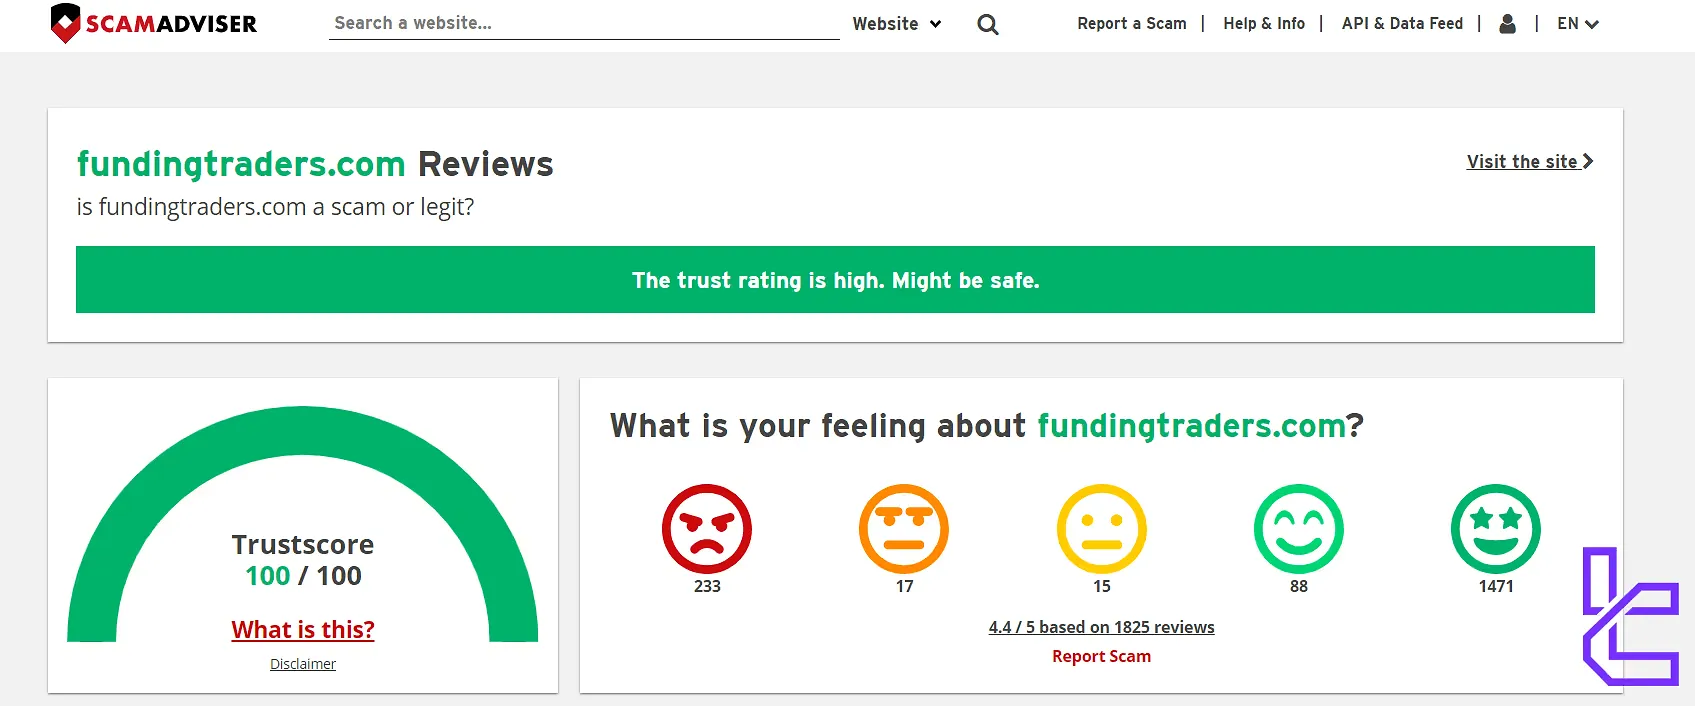
Task: Open the Report a Scam menu
Action: click(x=1131, y=24)
